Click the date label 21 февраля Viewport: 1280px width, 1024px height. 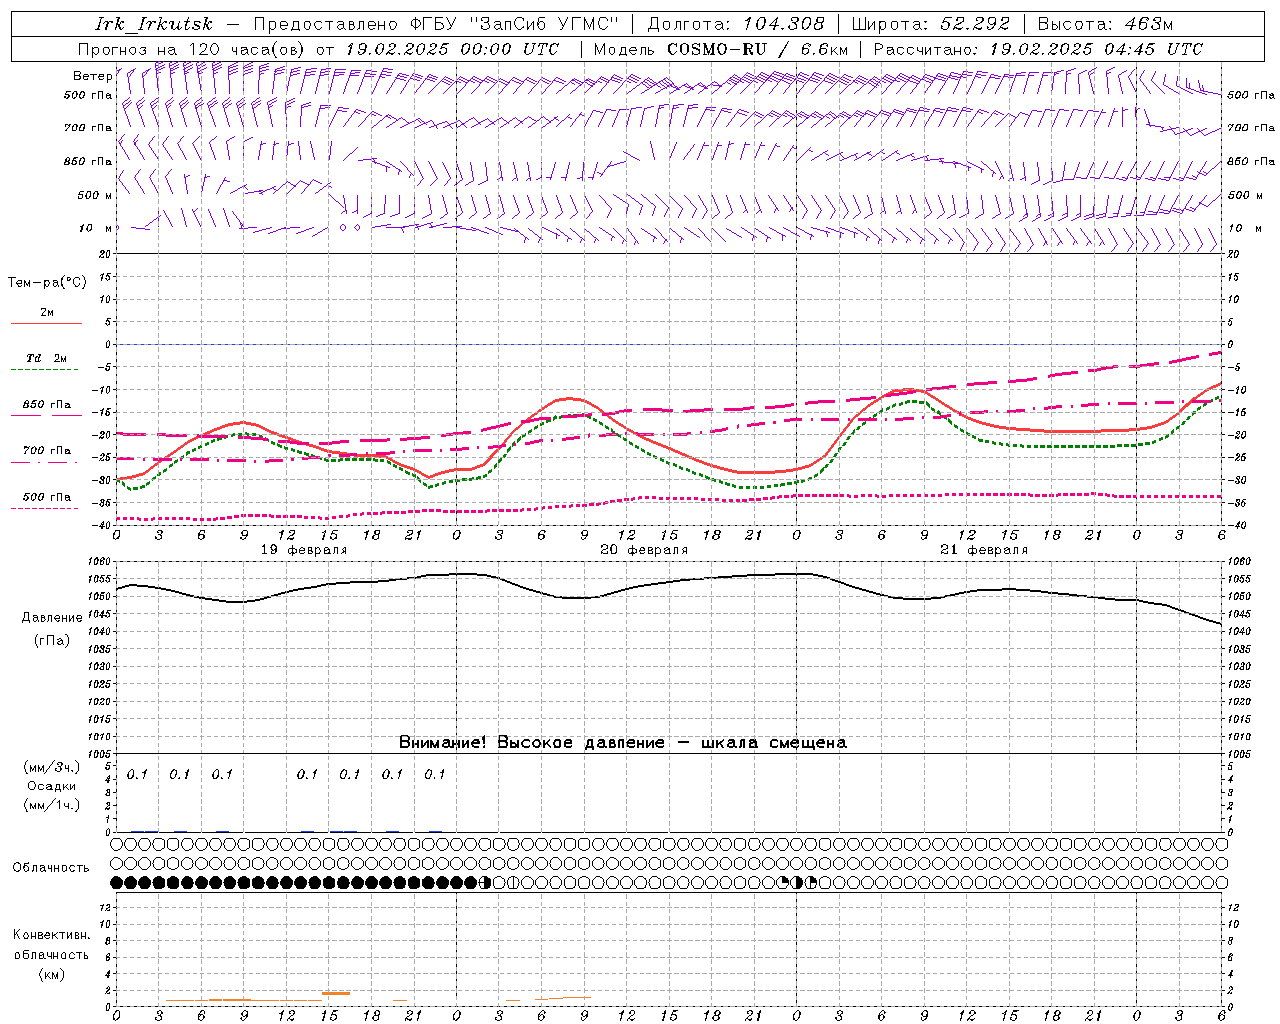(984, 550)
